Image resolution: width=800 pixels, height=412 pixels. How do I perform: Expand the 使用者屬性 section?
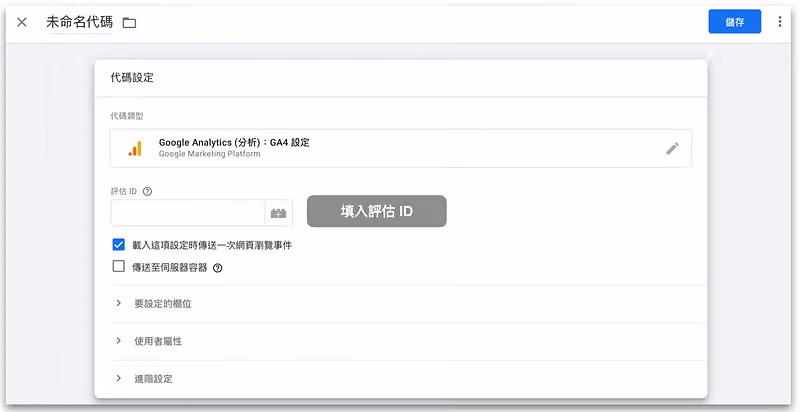pos(408,341)
